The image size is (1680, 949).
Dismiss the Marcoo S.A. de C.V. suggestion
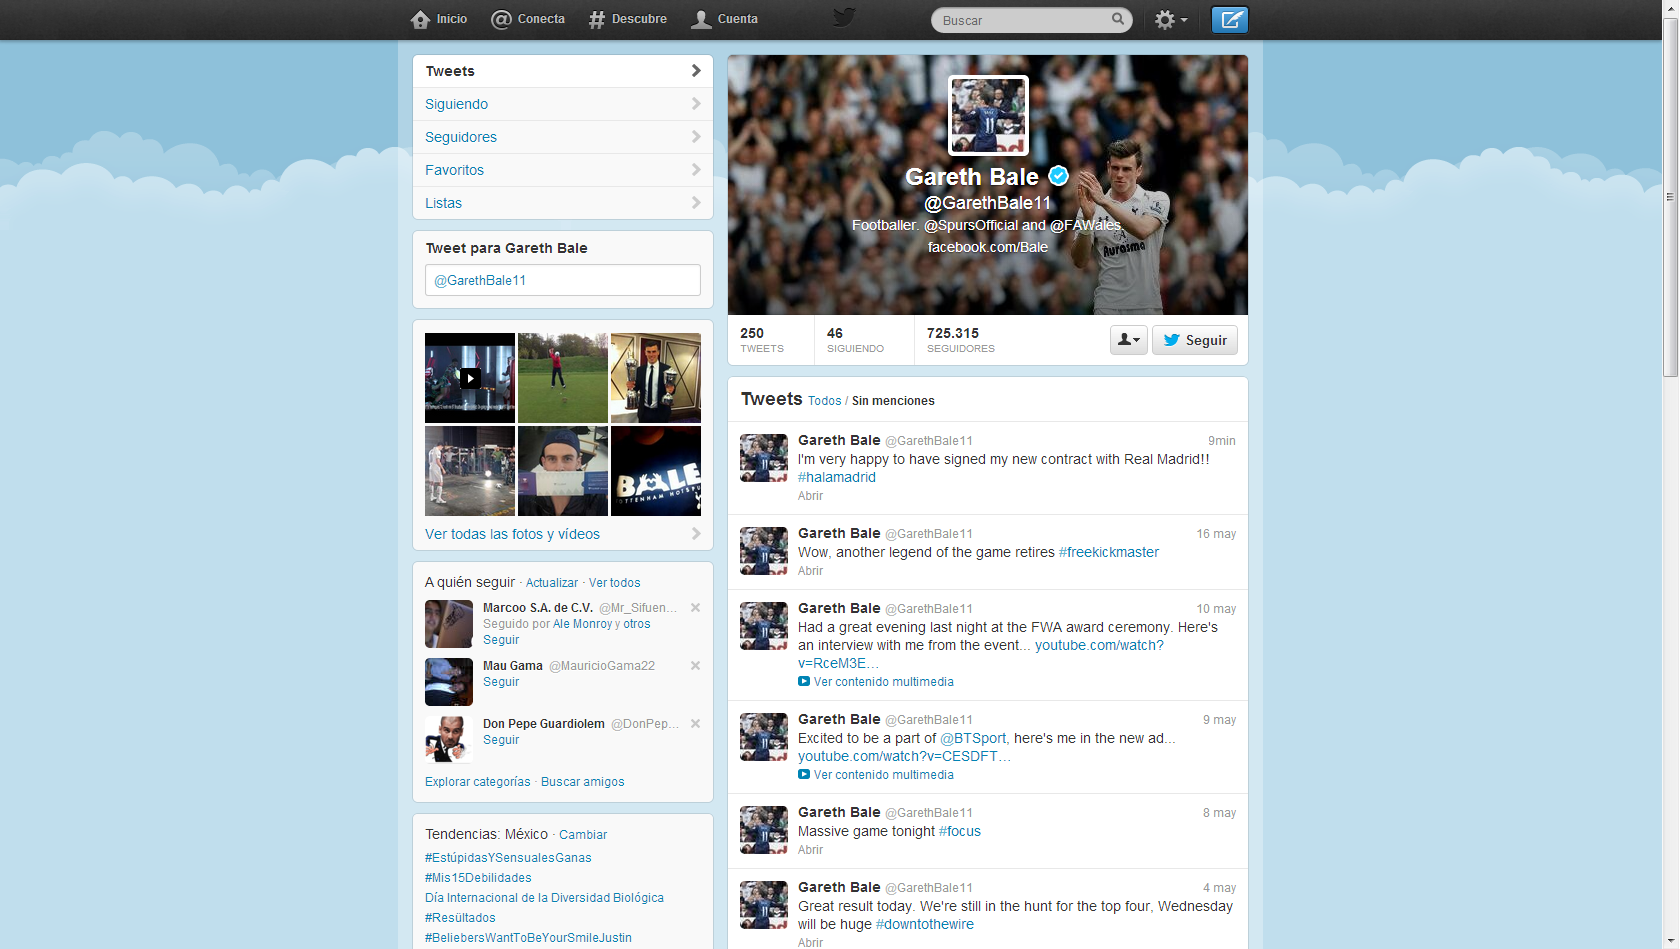click(x=695, y=608)
